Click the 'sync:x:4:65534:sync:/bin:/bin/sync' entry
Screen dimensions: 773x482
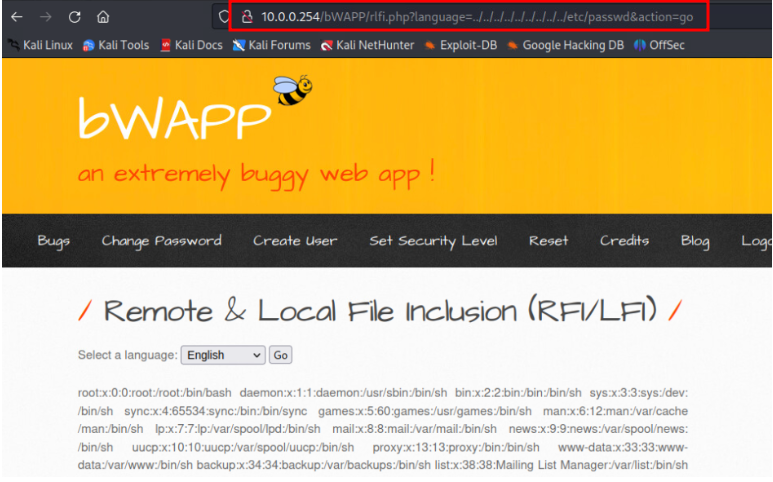click(216, 412)
